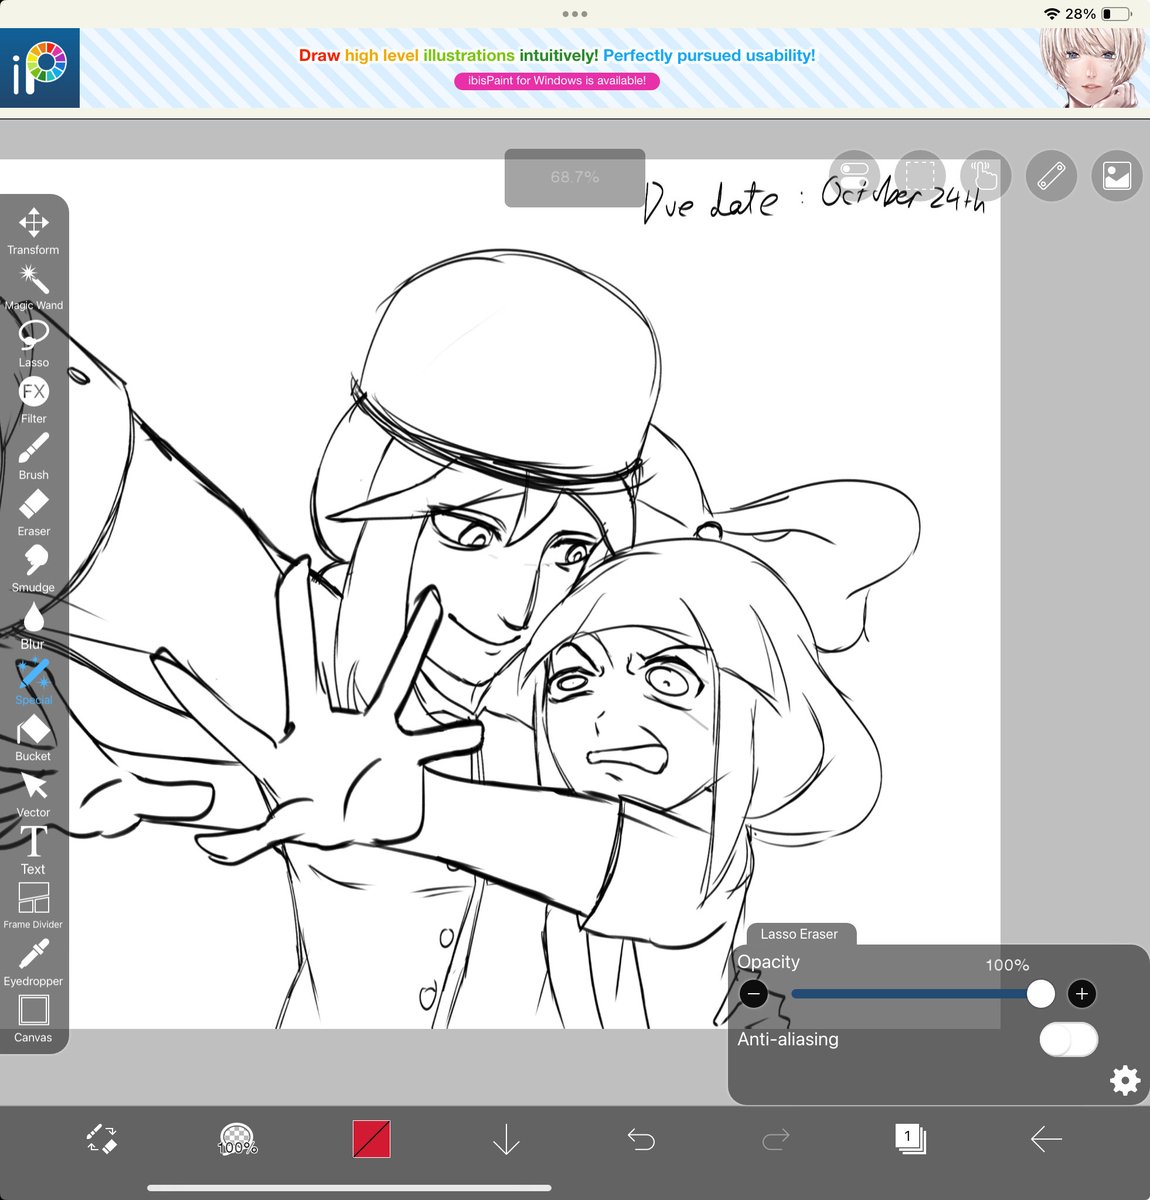Tap the down arrow in bottom bar
1150x1200 pixels.
point(506,1139)
